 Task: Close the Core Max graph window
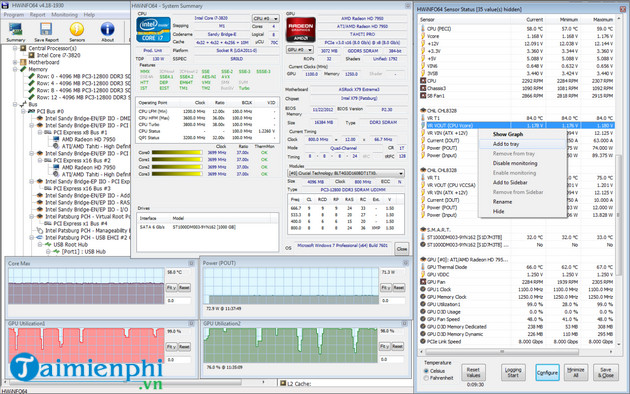[x=191, y=263]
